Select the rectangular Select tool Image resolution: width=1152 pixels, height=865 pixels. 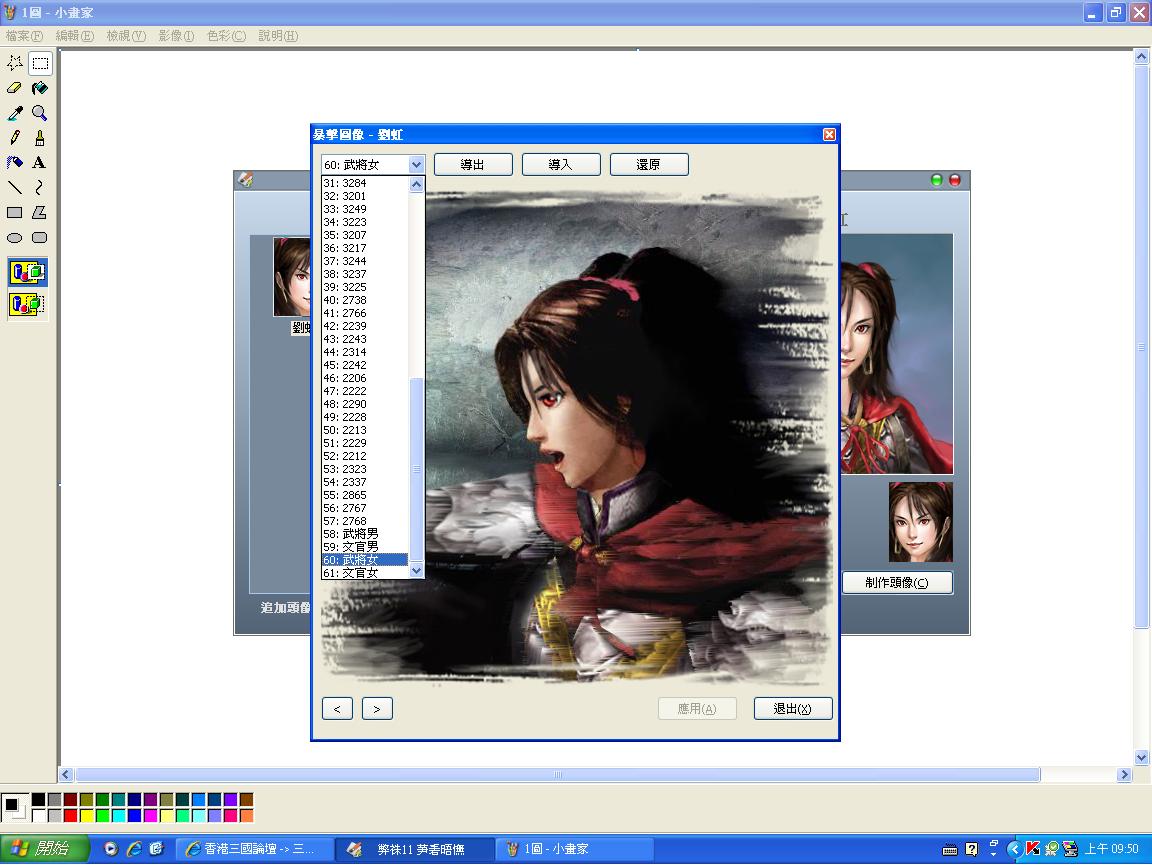coord(40,63)
